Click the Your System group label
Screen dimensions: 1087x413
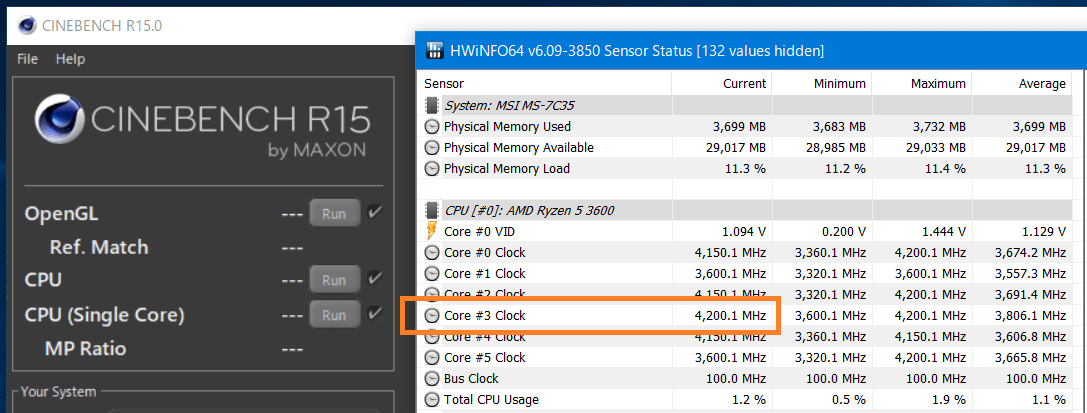coord(58,392)
